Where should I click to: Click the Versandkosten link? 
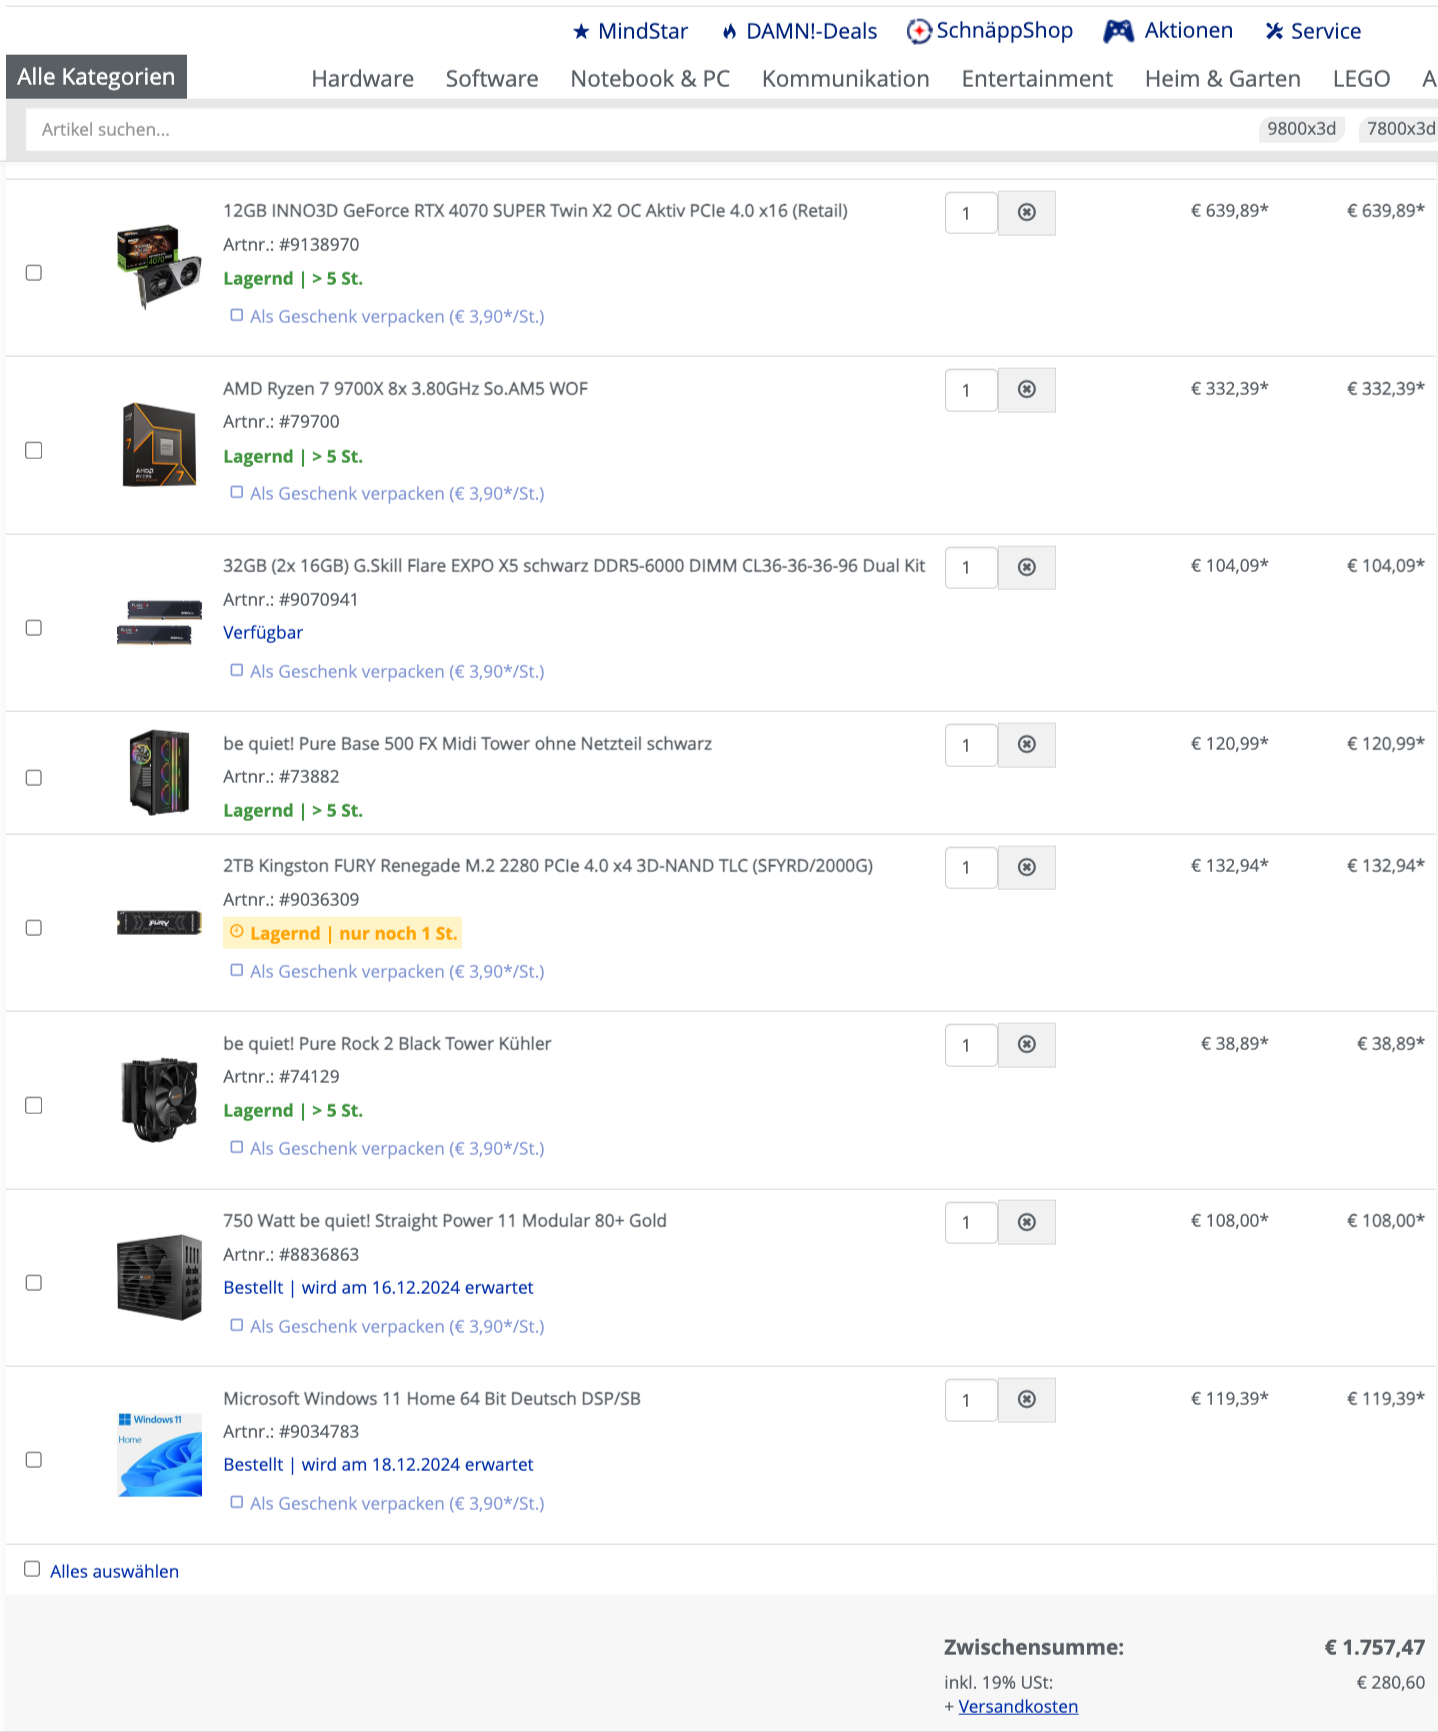pyautogui.click(x=1018, y=1707)
